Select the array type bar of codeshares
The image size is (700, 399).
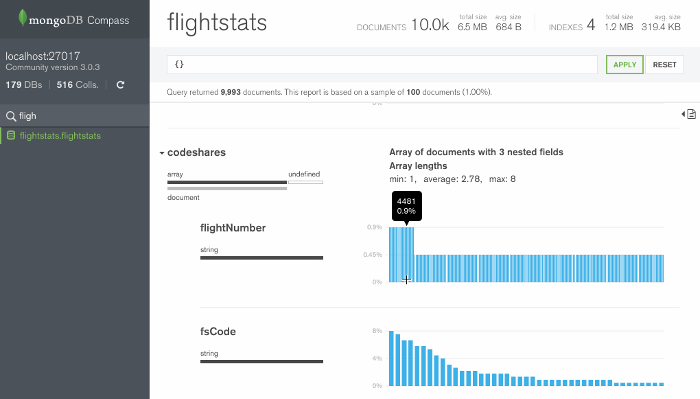click(227, 182)
